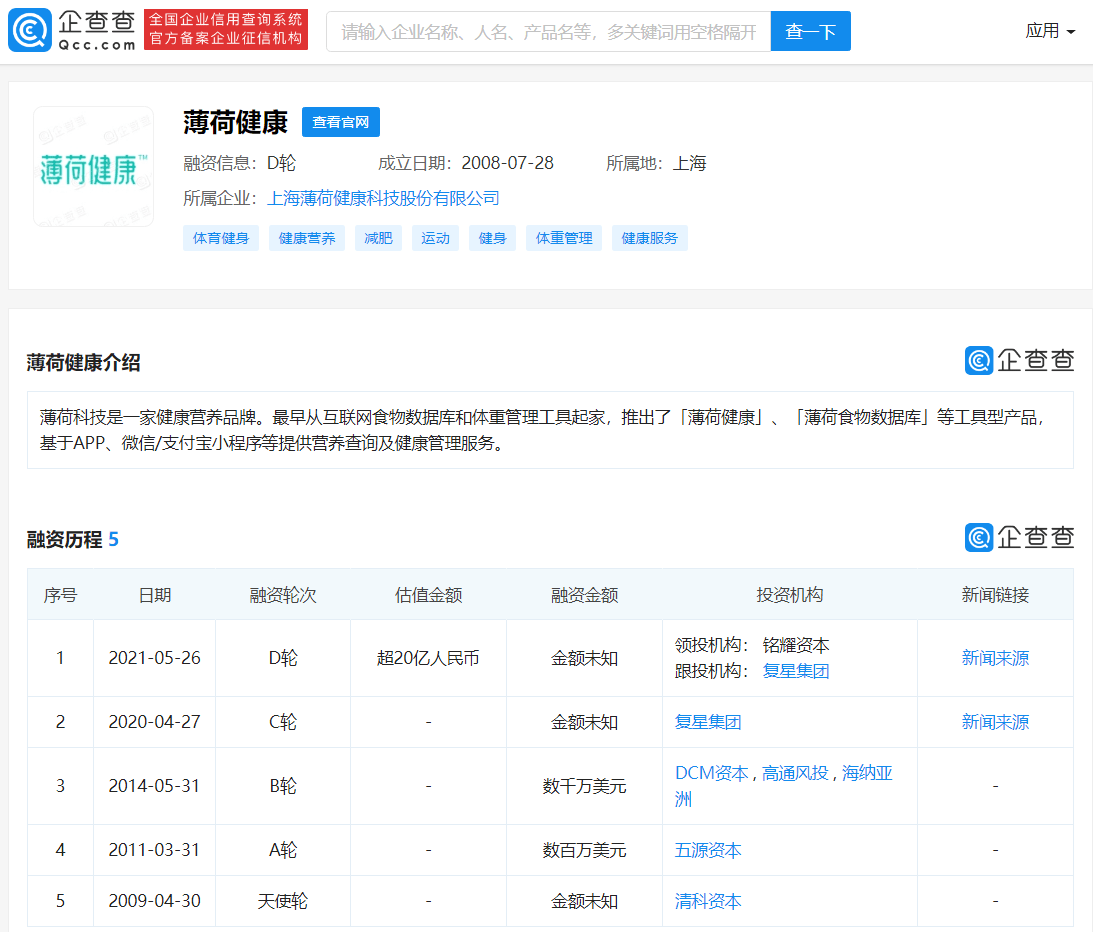This screenshot has width=1093, height=932.
Task: Click the 薄荷健康介绍 section heading
Action: (x=84, y=362)
